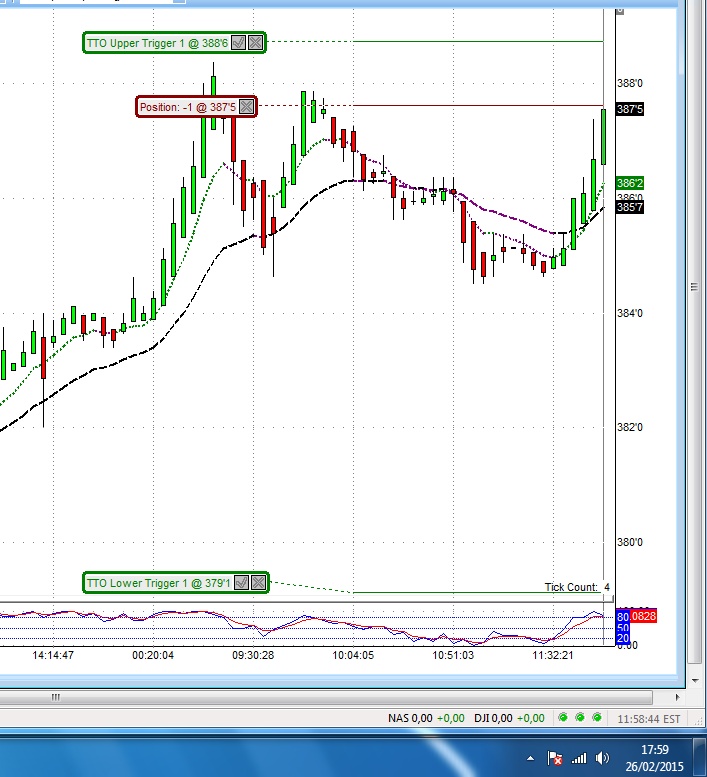This screenshot has height=777, width=707.
Task: Click the 09:30:28 time axis label
Action: 253,655
